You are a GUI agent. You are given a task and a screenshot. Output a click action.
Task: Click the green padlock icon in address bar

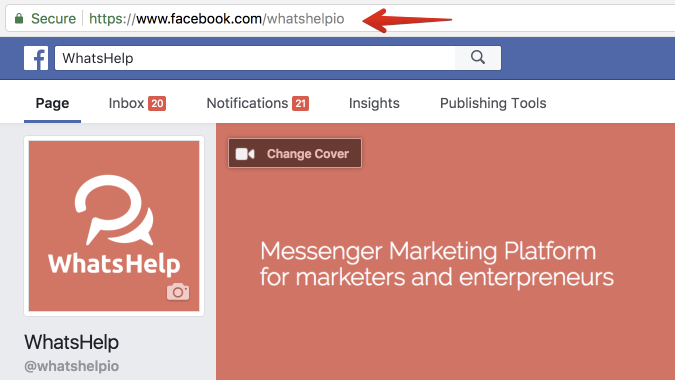(19, 19)
